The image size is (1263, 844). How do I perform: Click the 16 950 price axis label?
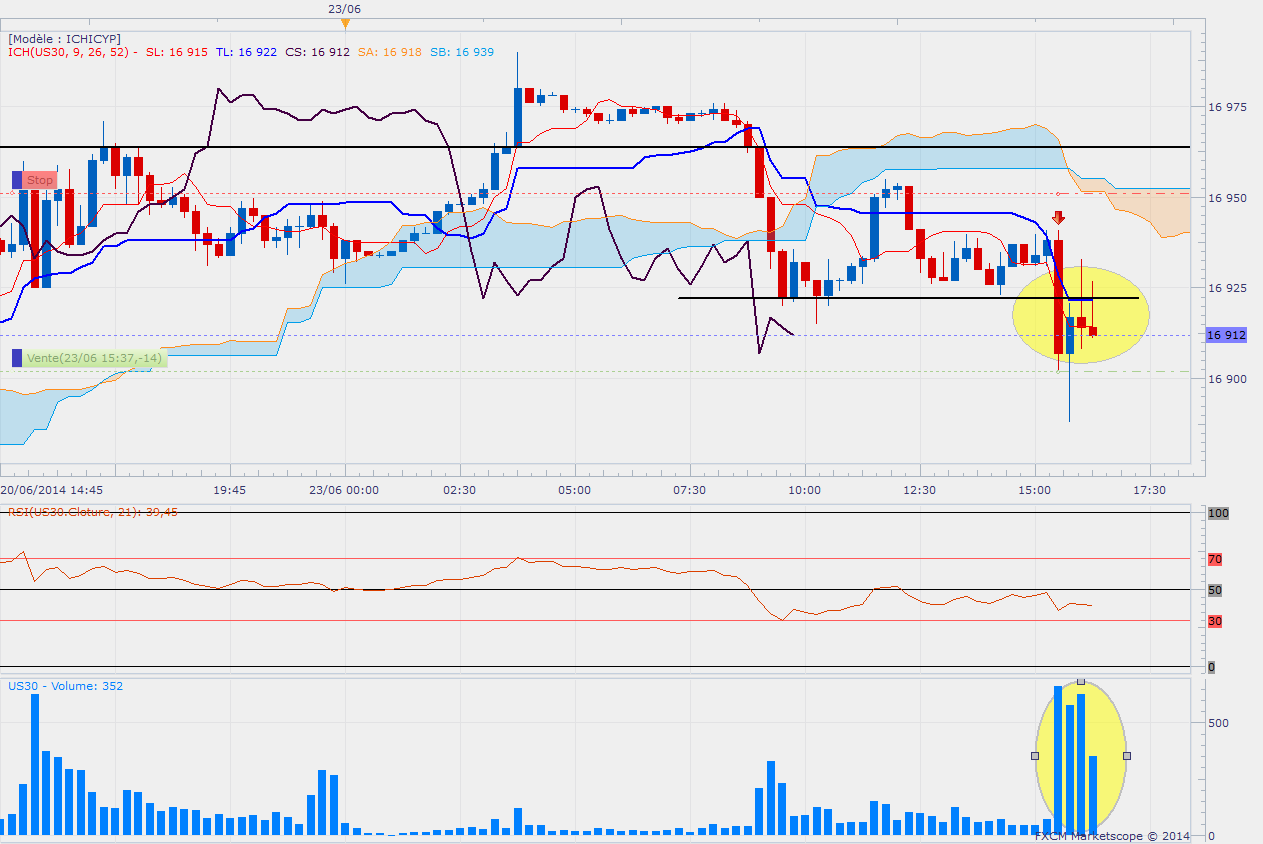click(1227, 198)
